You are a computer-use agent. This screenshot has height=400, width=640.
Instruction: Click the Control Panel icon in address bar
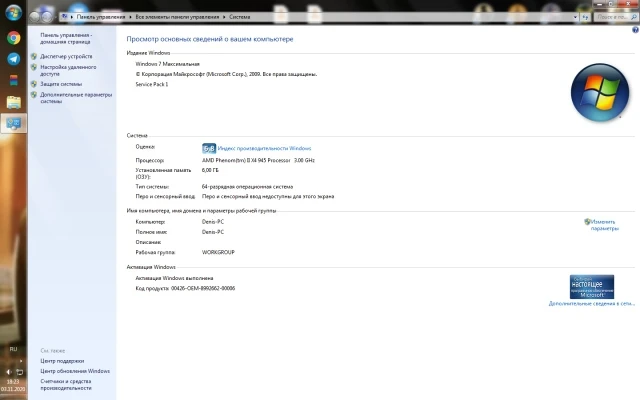point(64,17)
